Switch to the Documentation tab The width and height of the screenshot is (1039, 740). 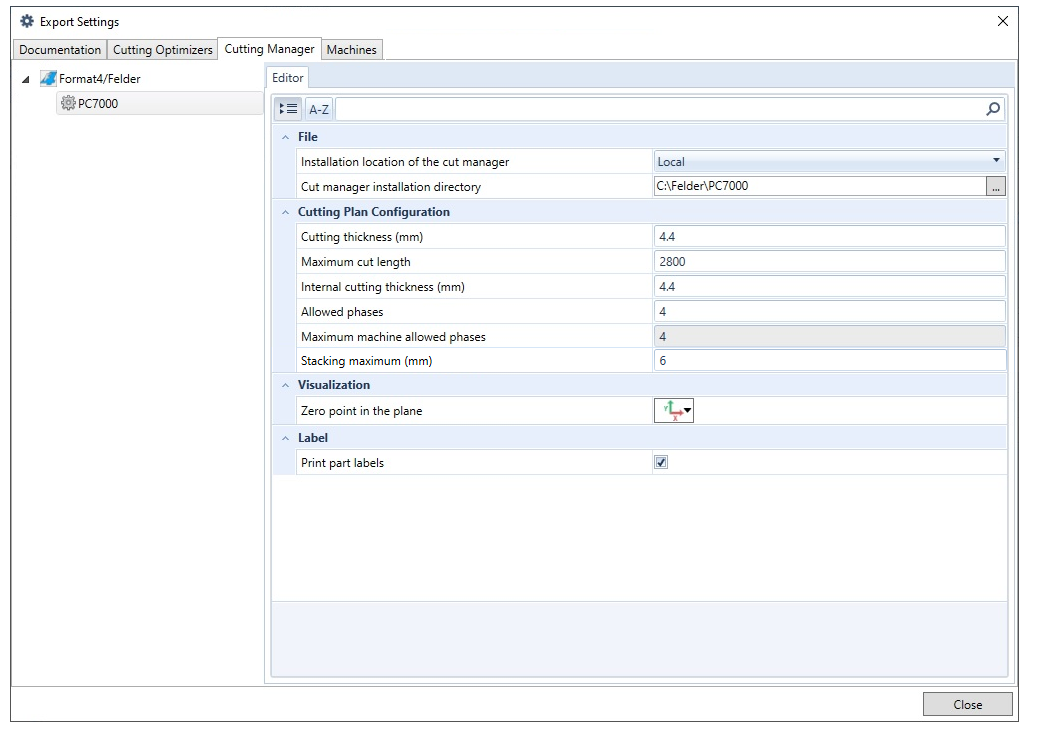coord(60,50)
